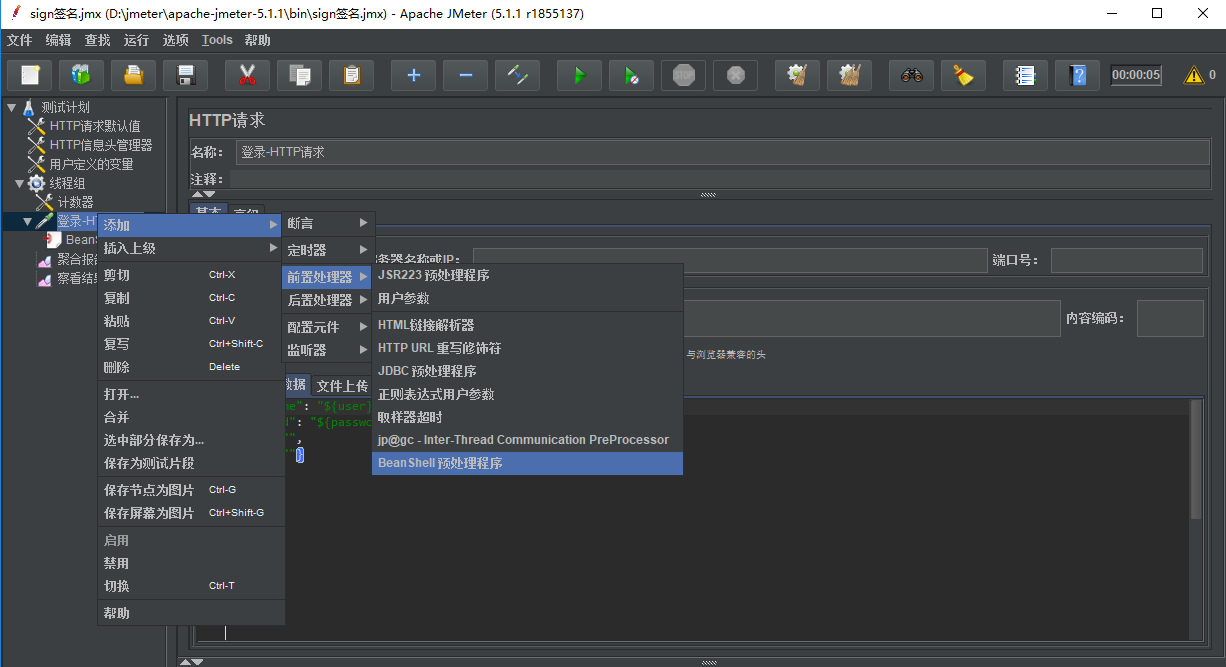The image size is (1226, 667).
Task: Select JSR223 预处理程序 in the submenu
Action: [x=527, y=275]
